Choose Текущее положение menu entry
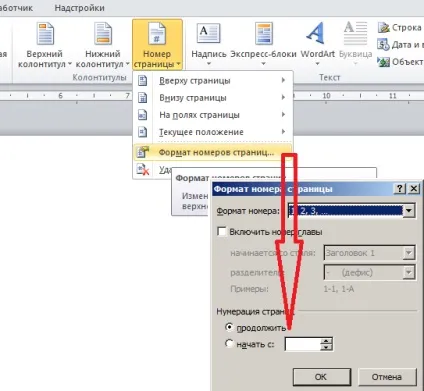424x391 pixels. [213, 132]
